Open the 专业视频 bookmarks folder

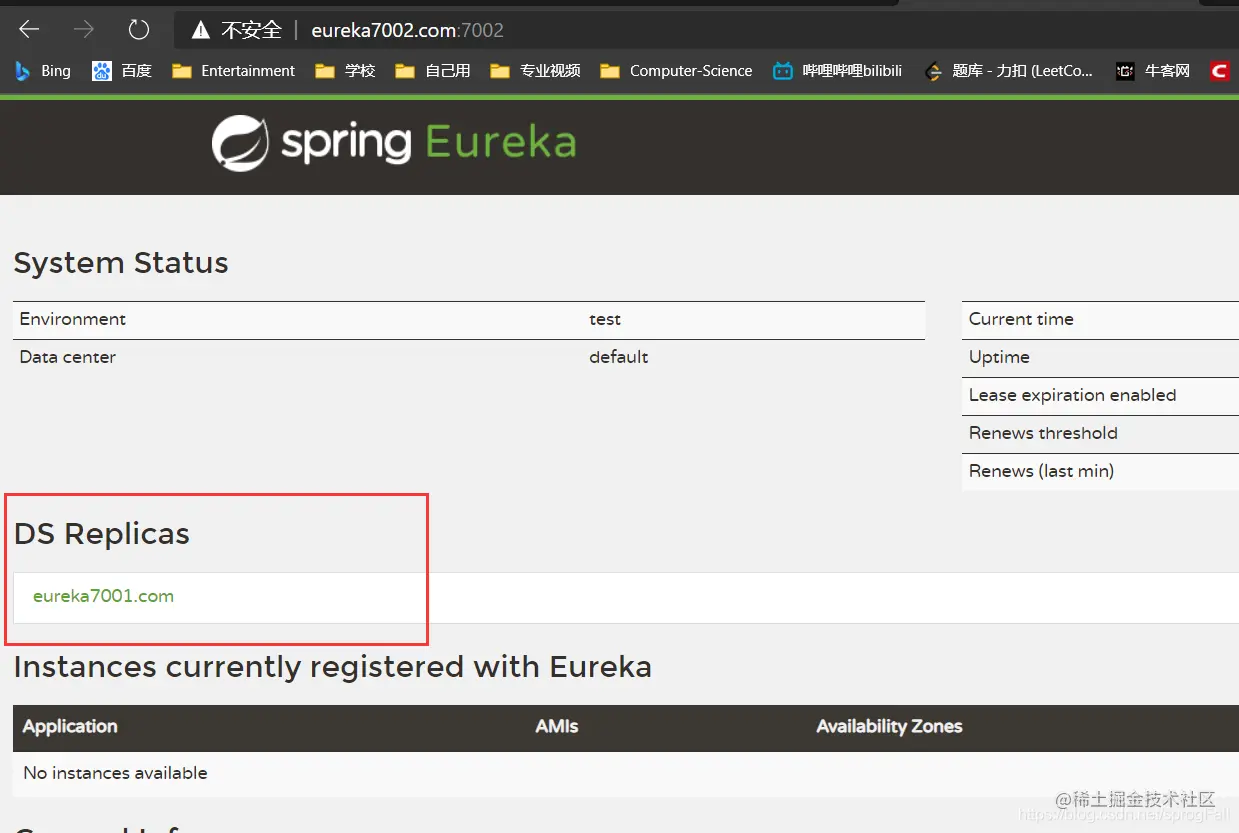pyautogui.click(x=535, y=71)
